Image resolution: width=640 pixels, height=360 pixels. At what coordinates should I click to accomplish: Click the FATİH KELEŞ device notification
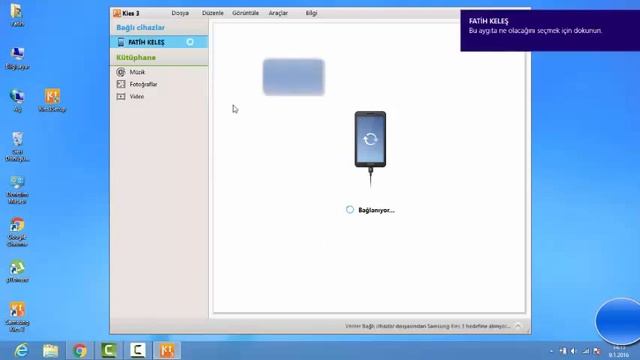pos(550,31)
